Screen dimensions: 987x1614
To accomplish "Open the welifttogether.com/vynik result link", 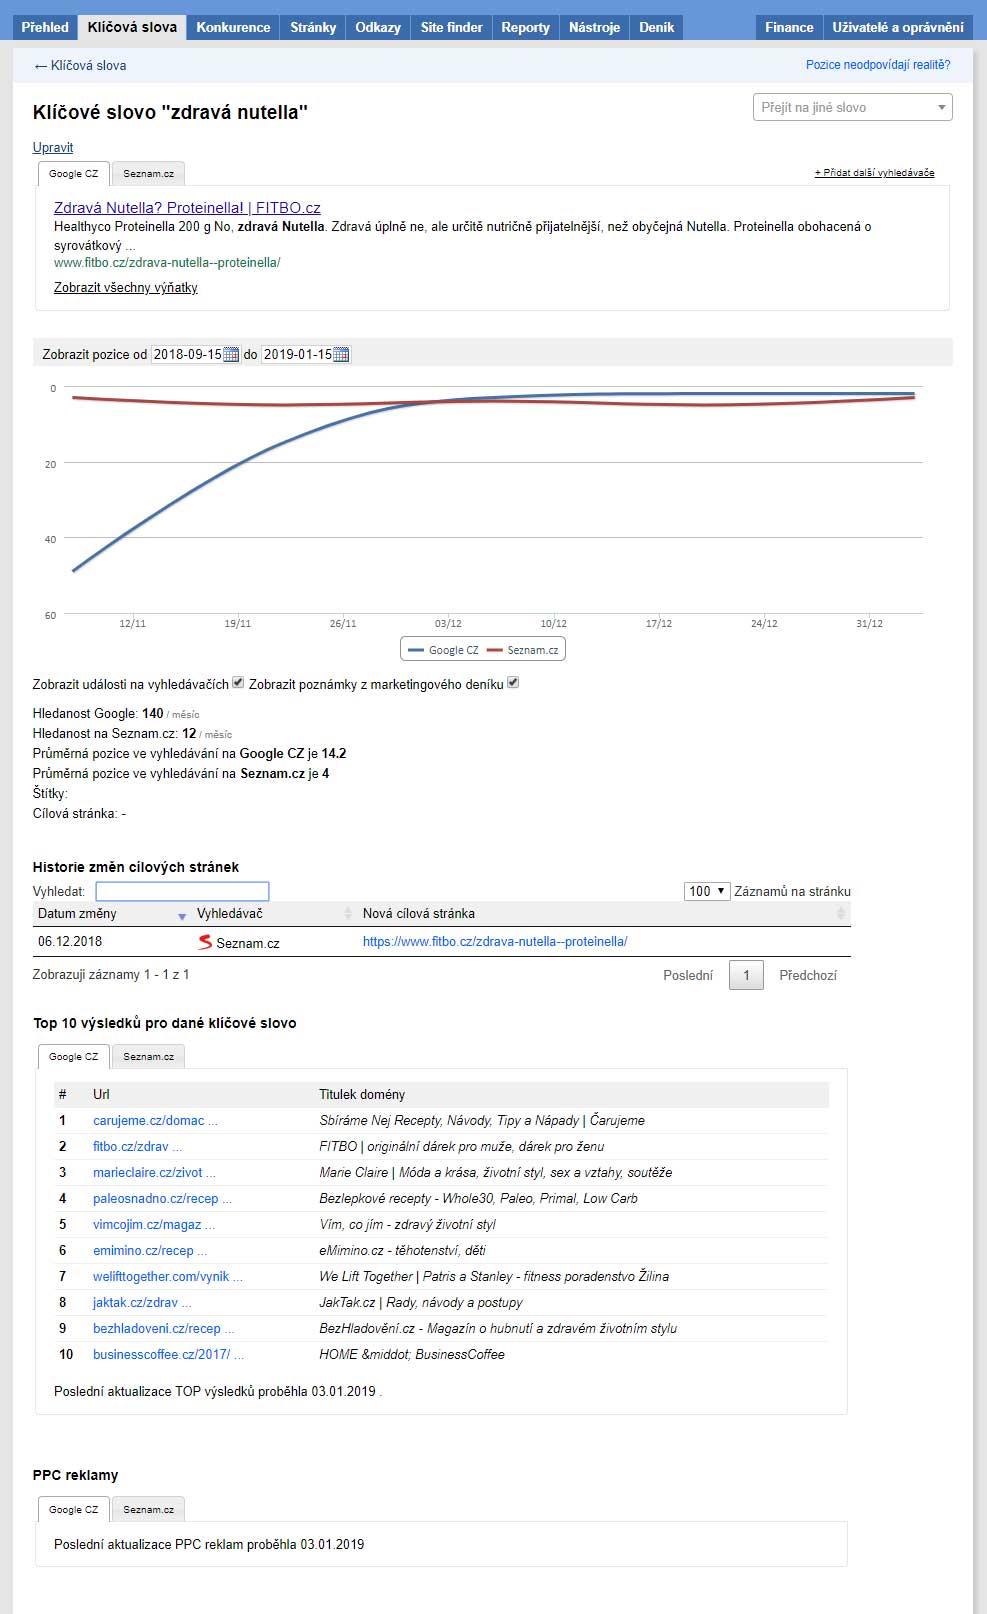I will click(168, 1276).
